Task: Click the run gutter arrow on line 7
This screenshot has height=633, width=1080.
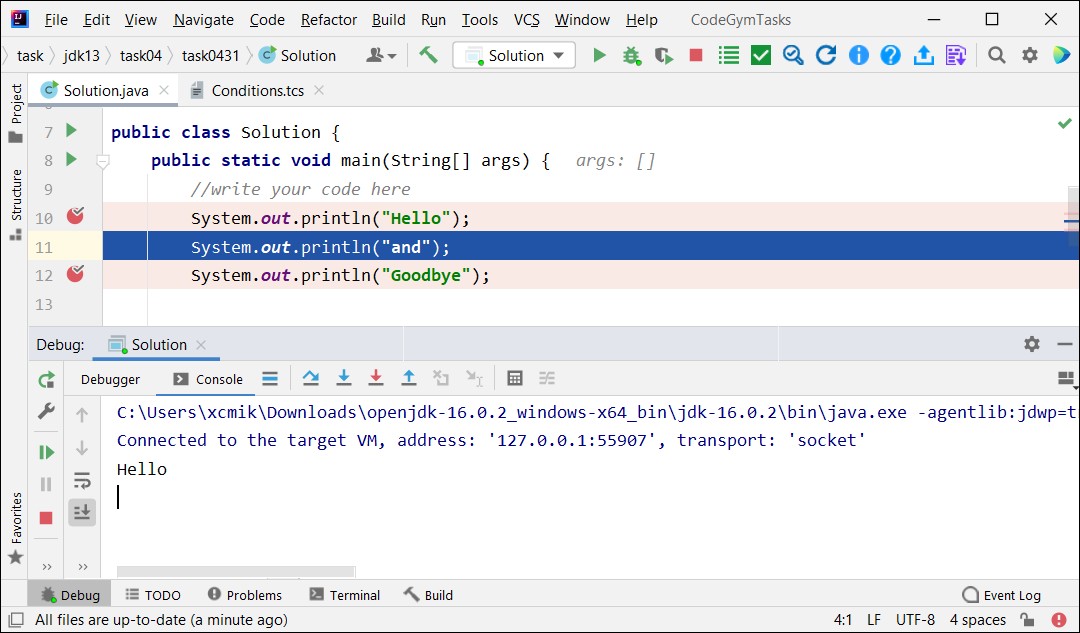Action: pyautogui.click(x=71, y=130)
